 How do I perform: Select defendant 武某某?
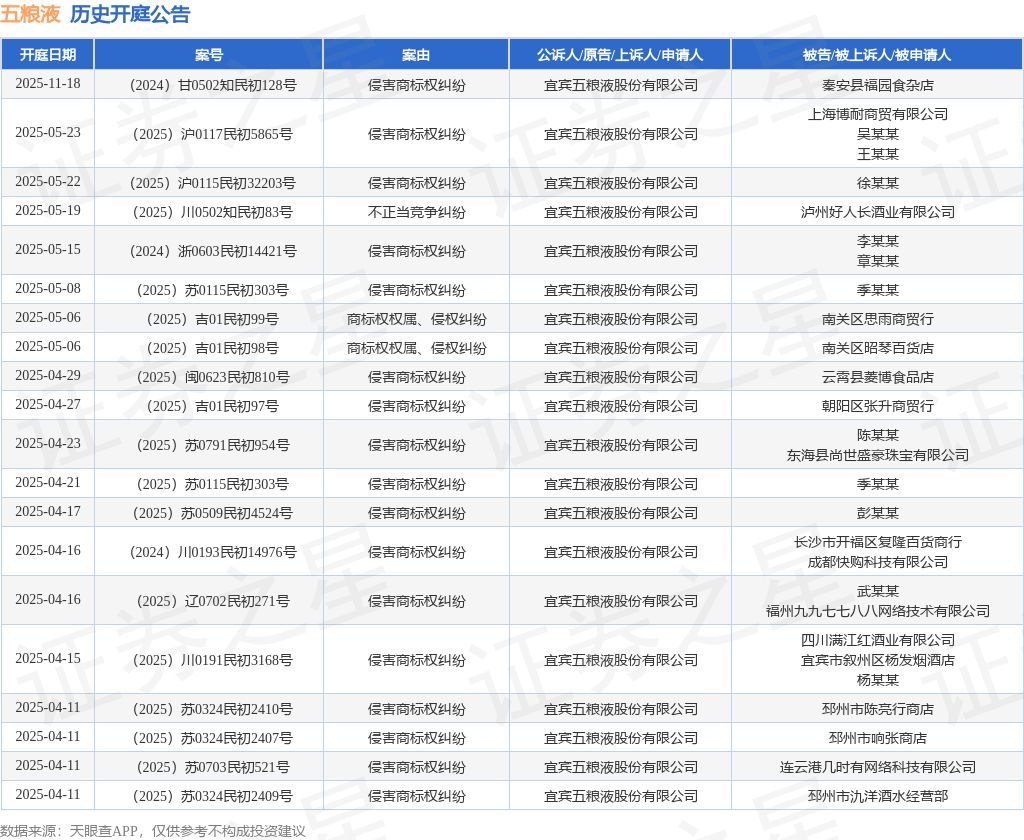coord(878,591)
